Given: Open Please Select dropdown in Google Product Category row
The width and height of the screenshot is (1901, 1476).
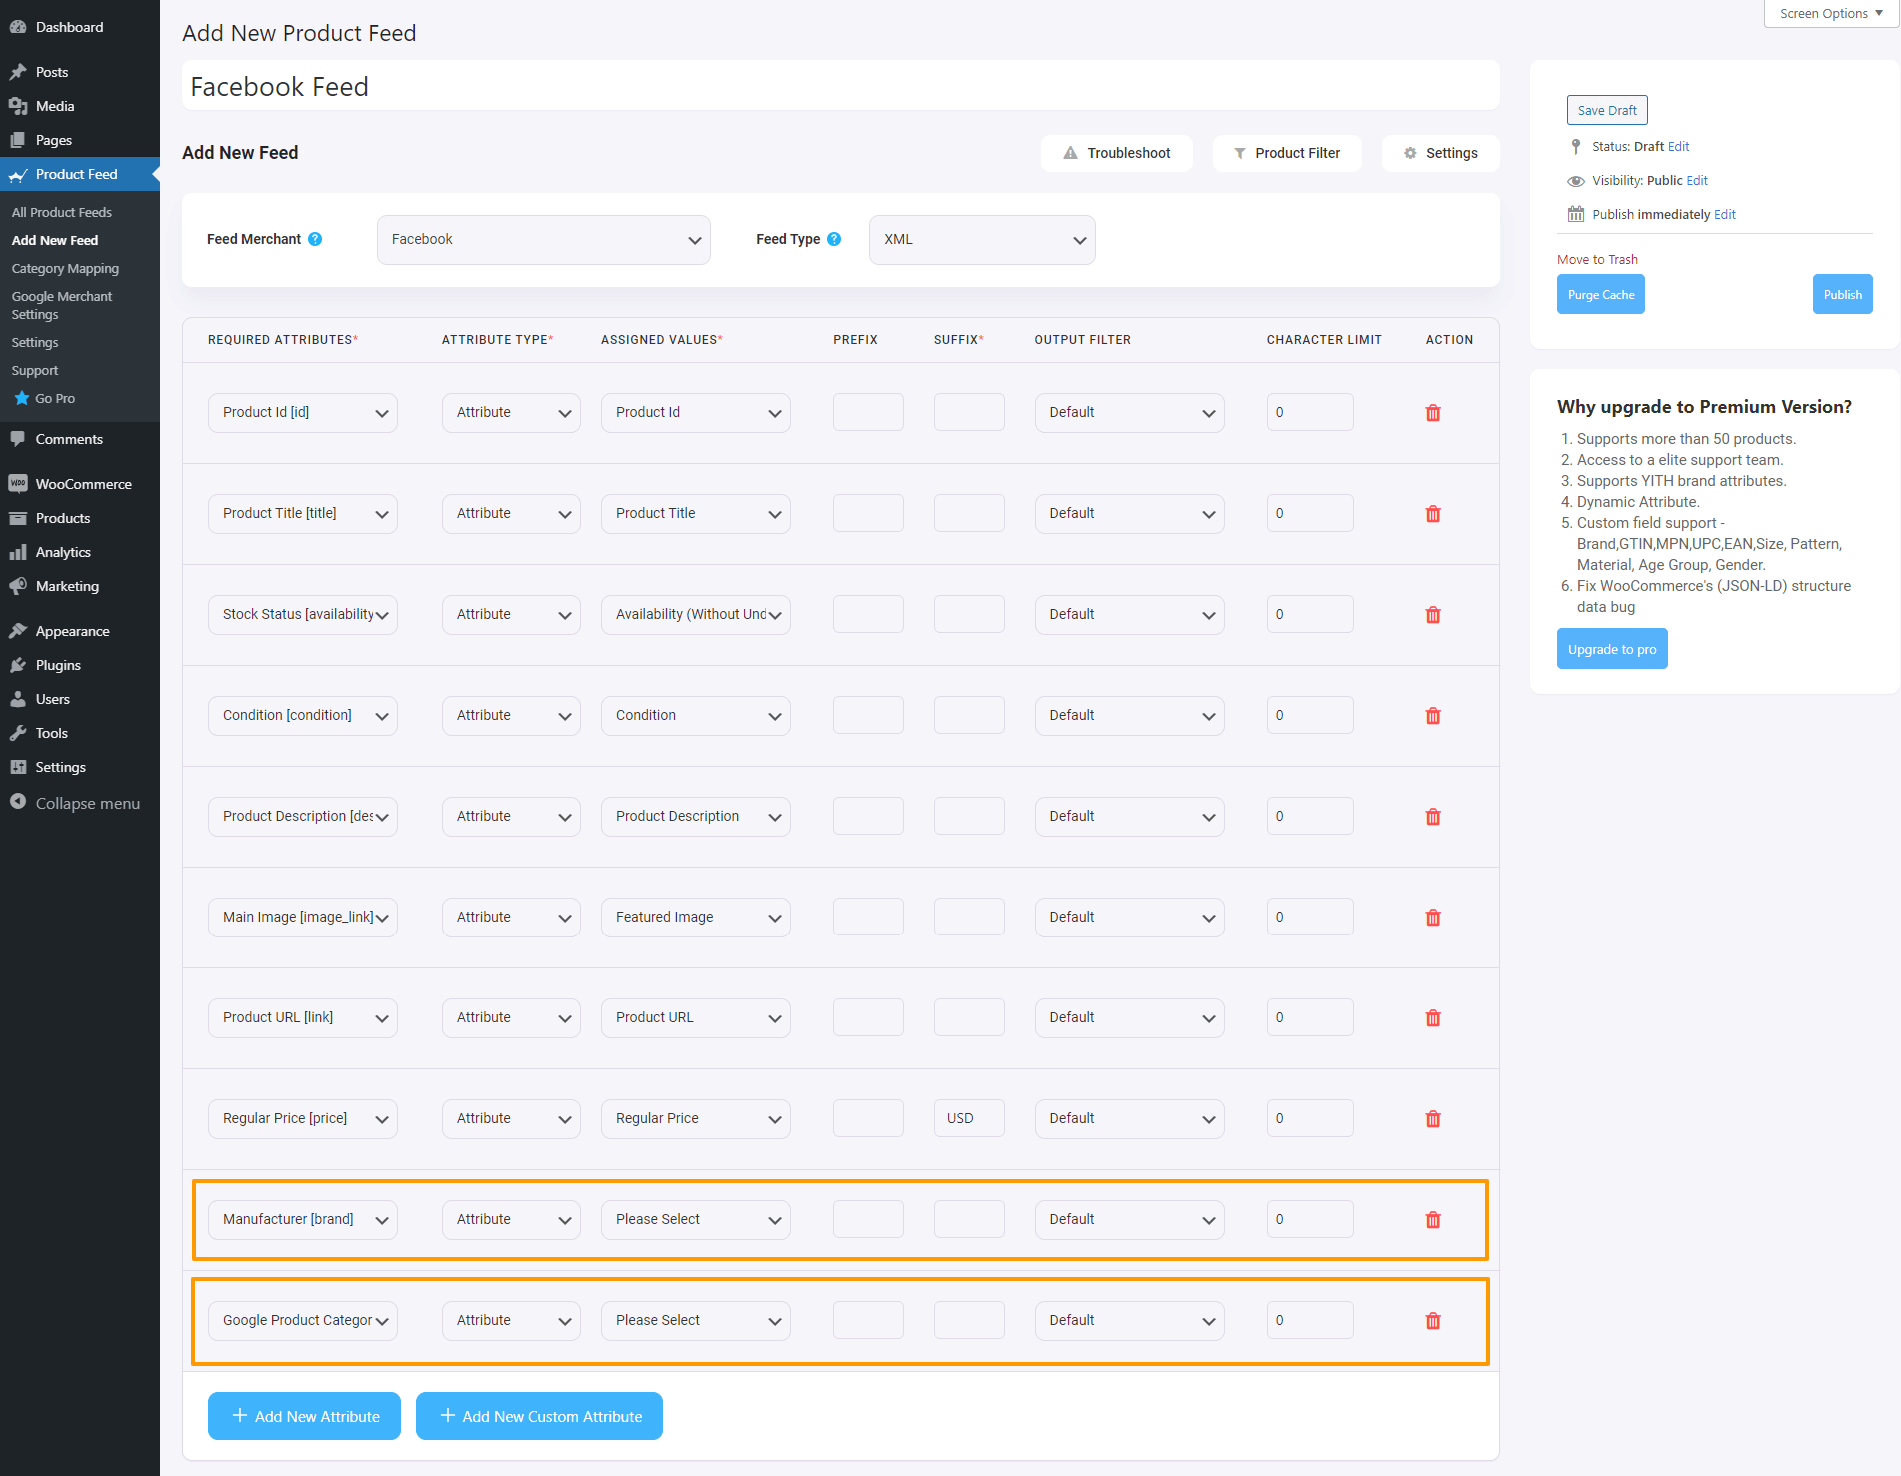Looking at the screenshot, I should 696,1321.
